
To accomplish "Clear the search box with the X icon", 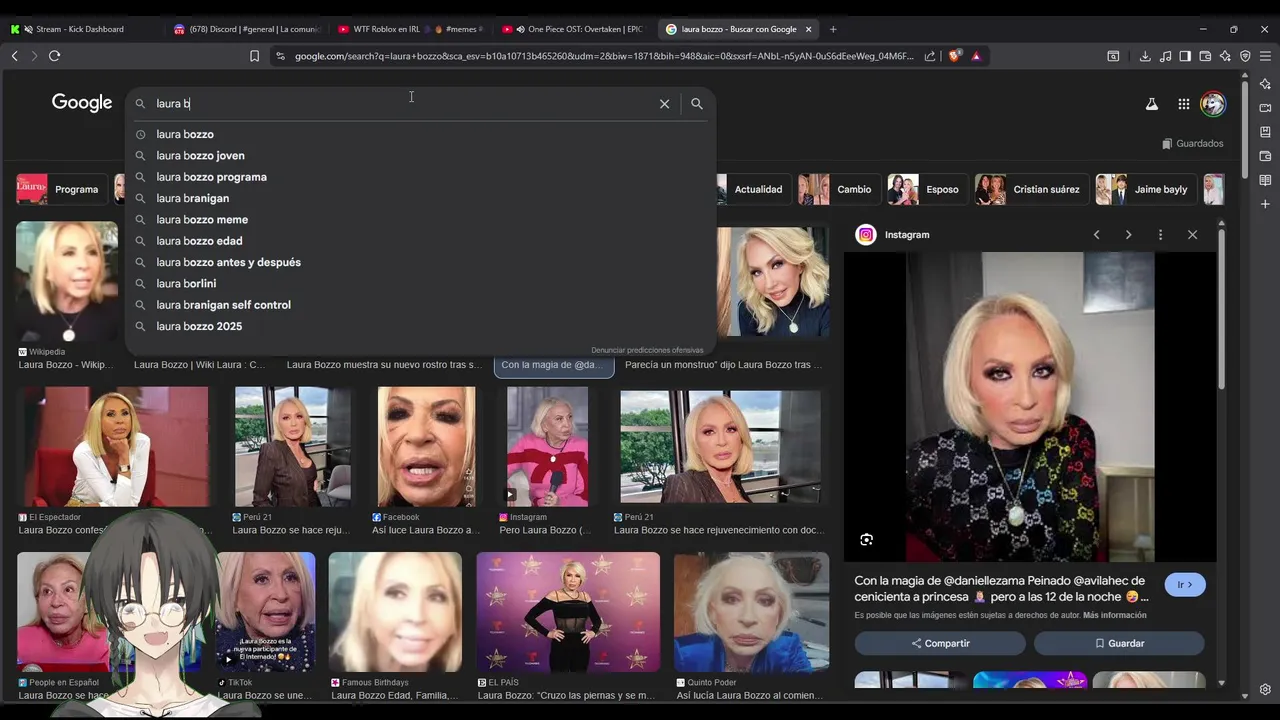I will click(x=664, y=104).
